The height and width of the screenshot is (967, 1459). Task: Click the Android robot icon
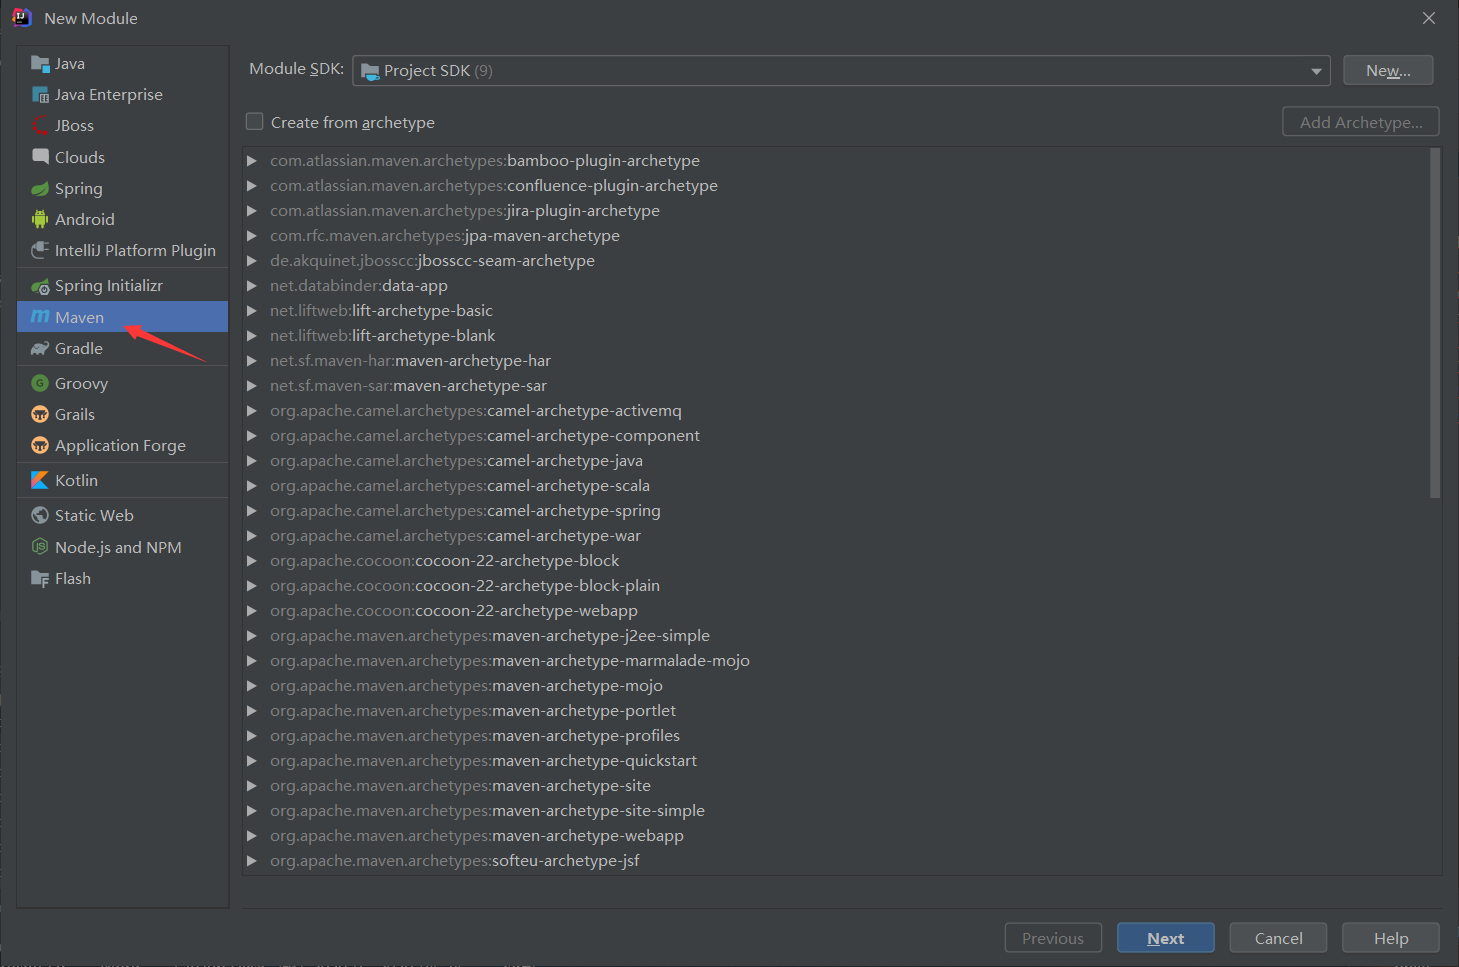point(40,220)
